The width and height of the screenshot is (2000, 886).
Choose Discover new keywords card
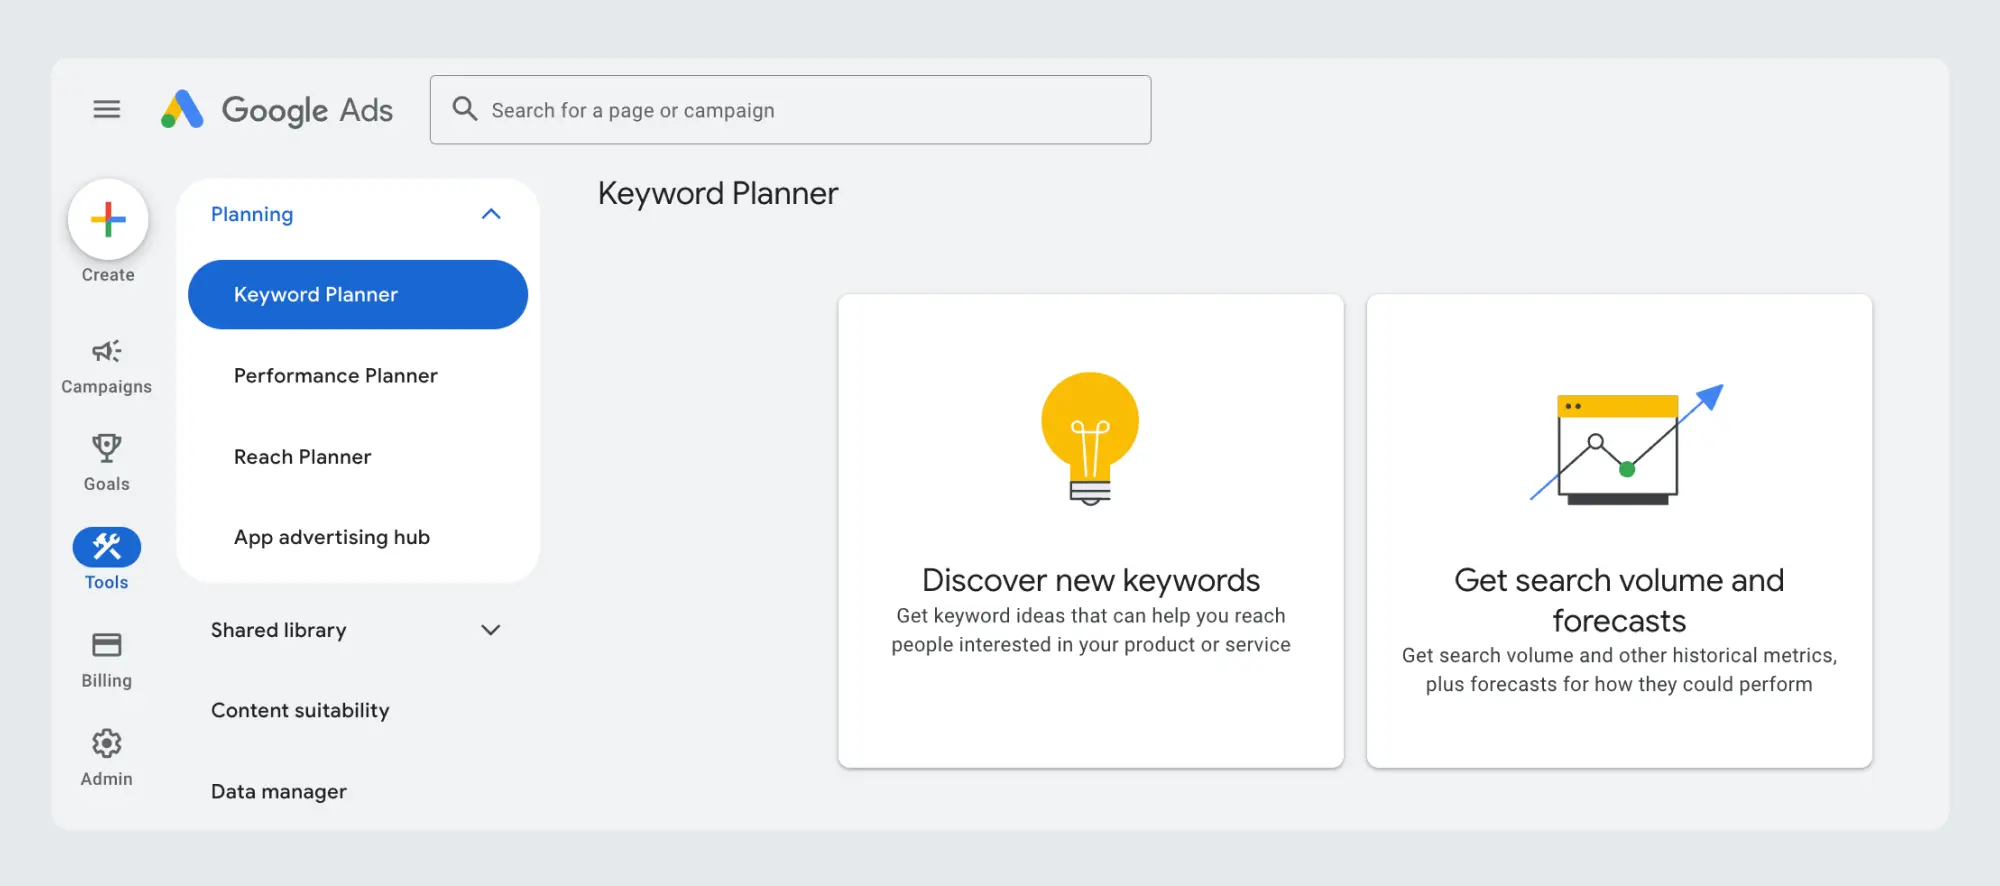[x=1091, y=531]
